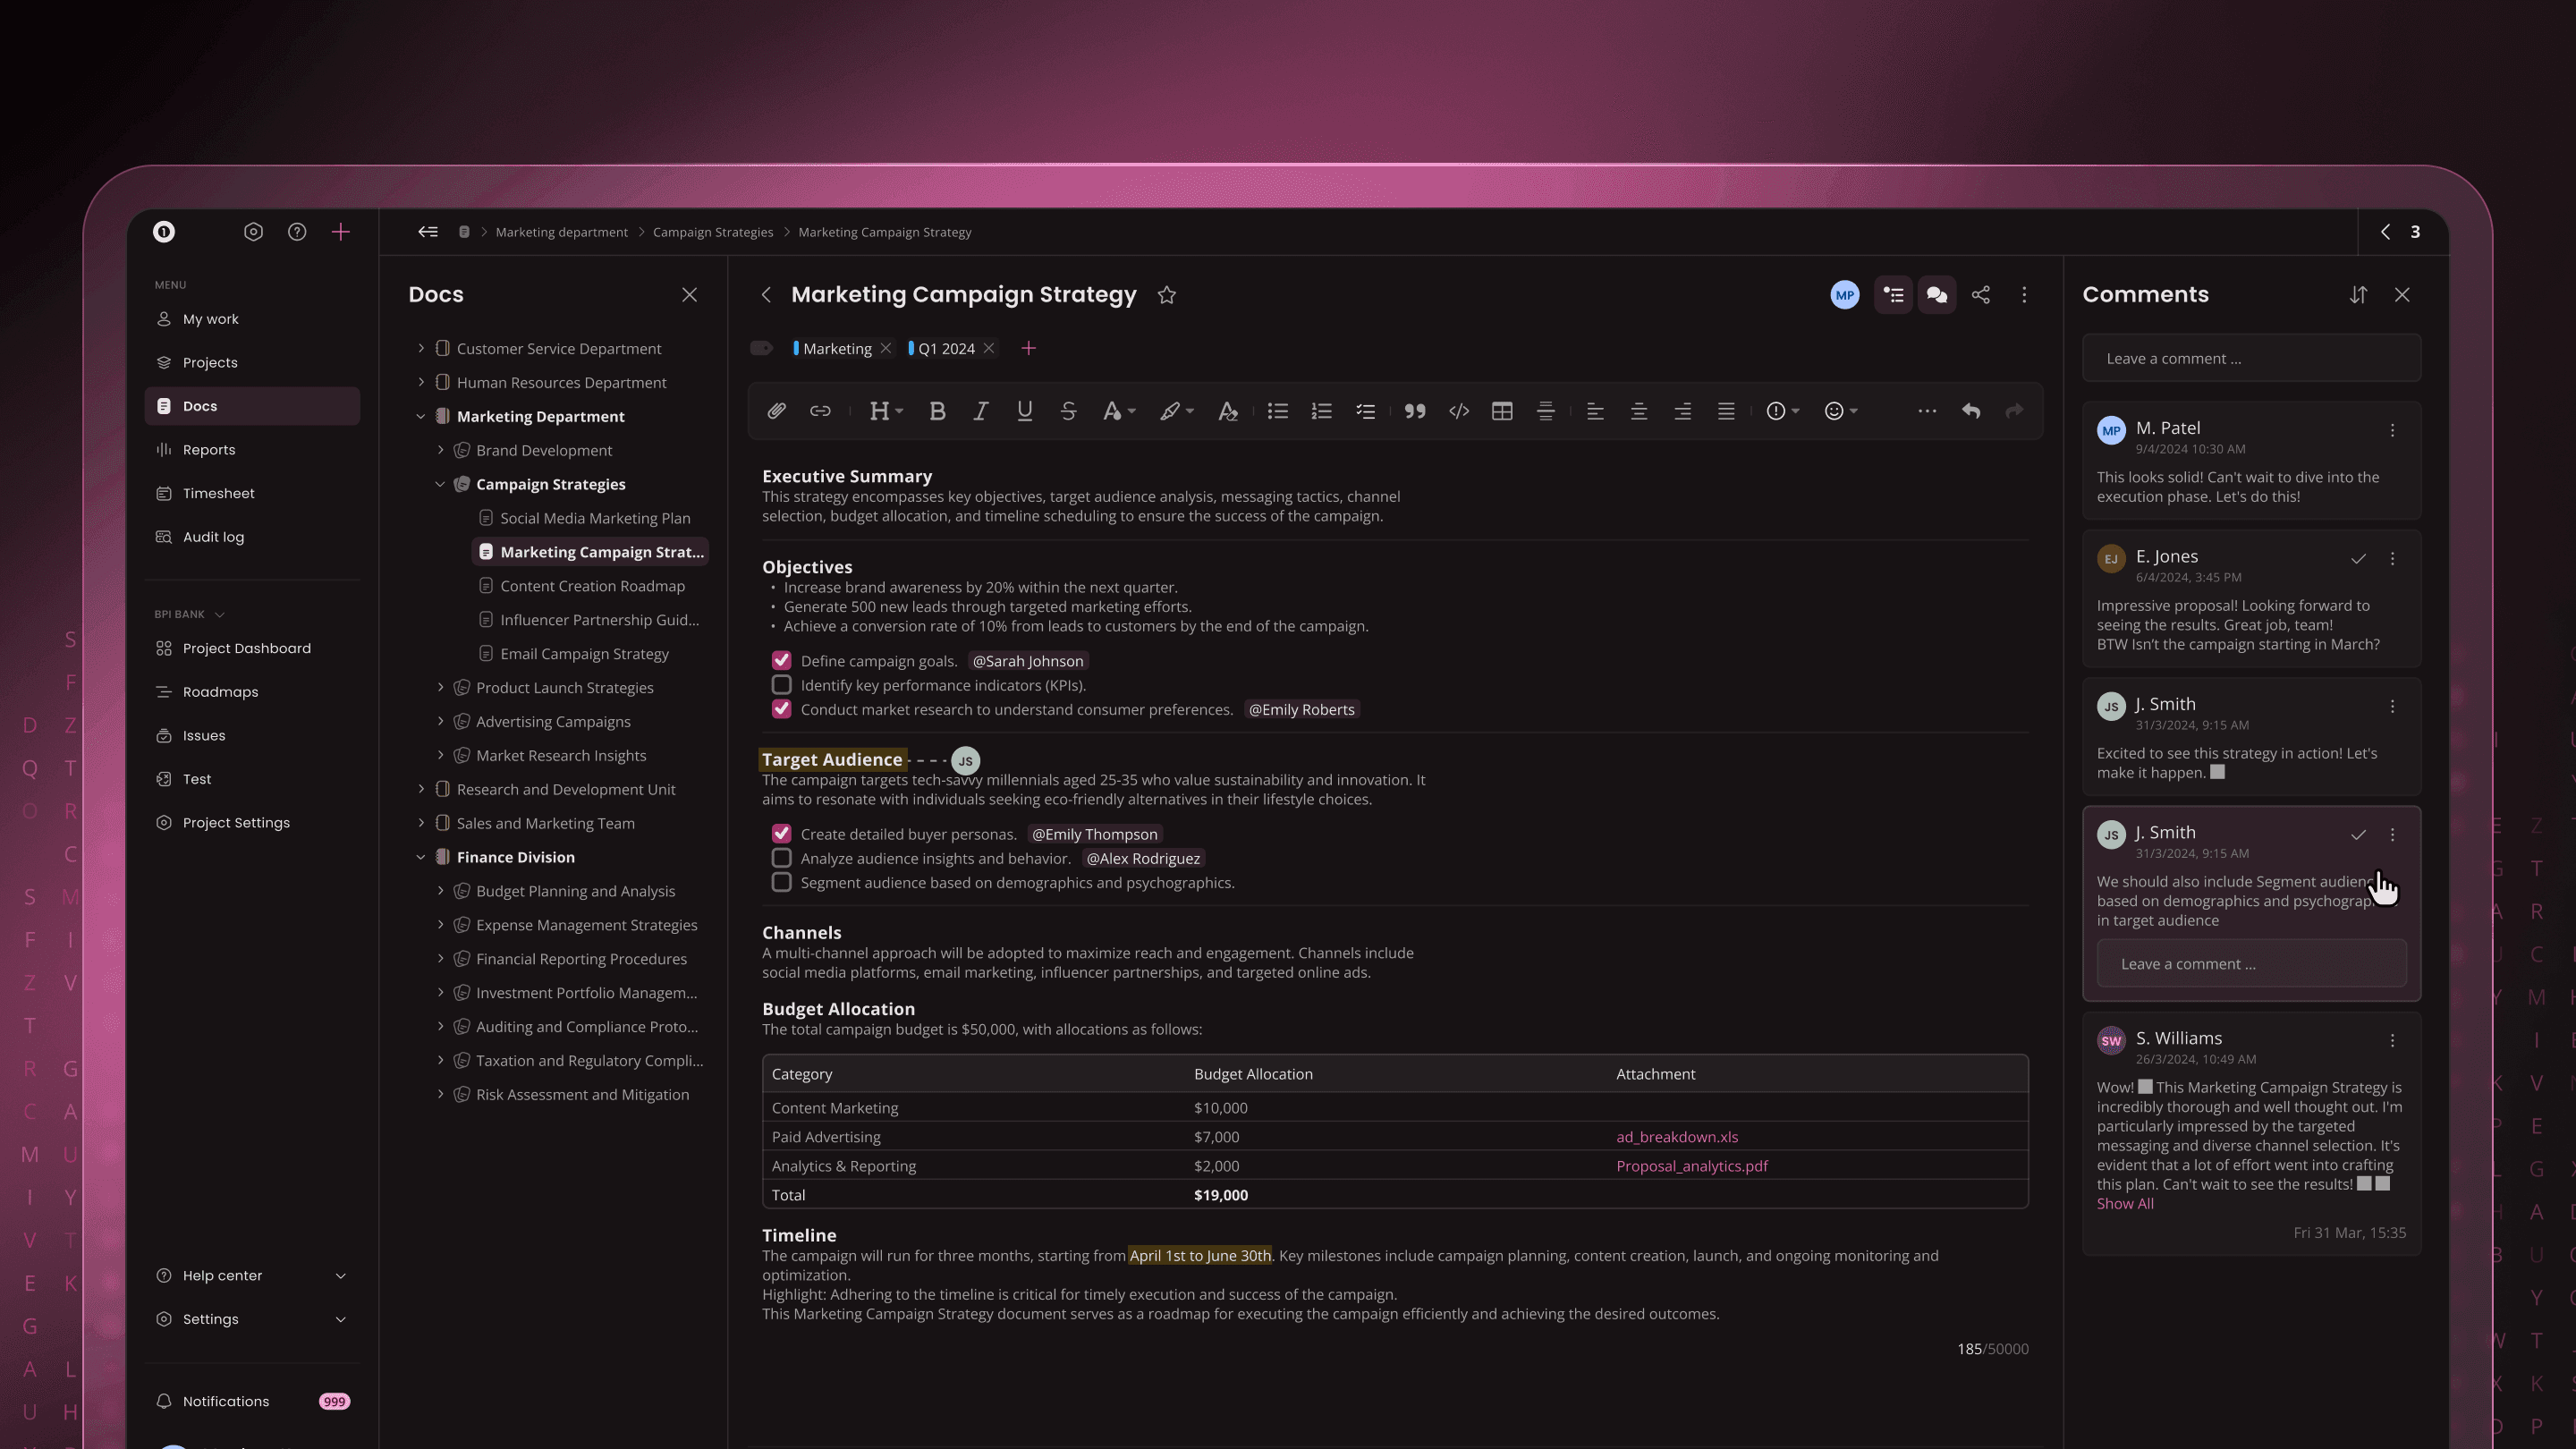Click the share document icon
Screen dimensions: 2576x1449
(x=1980, y=295)
